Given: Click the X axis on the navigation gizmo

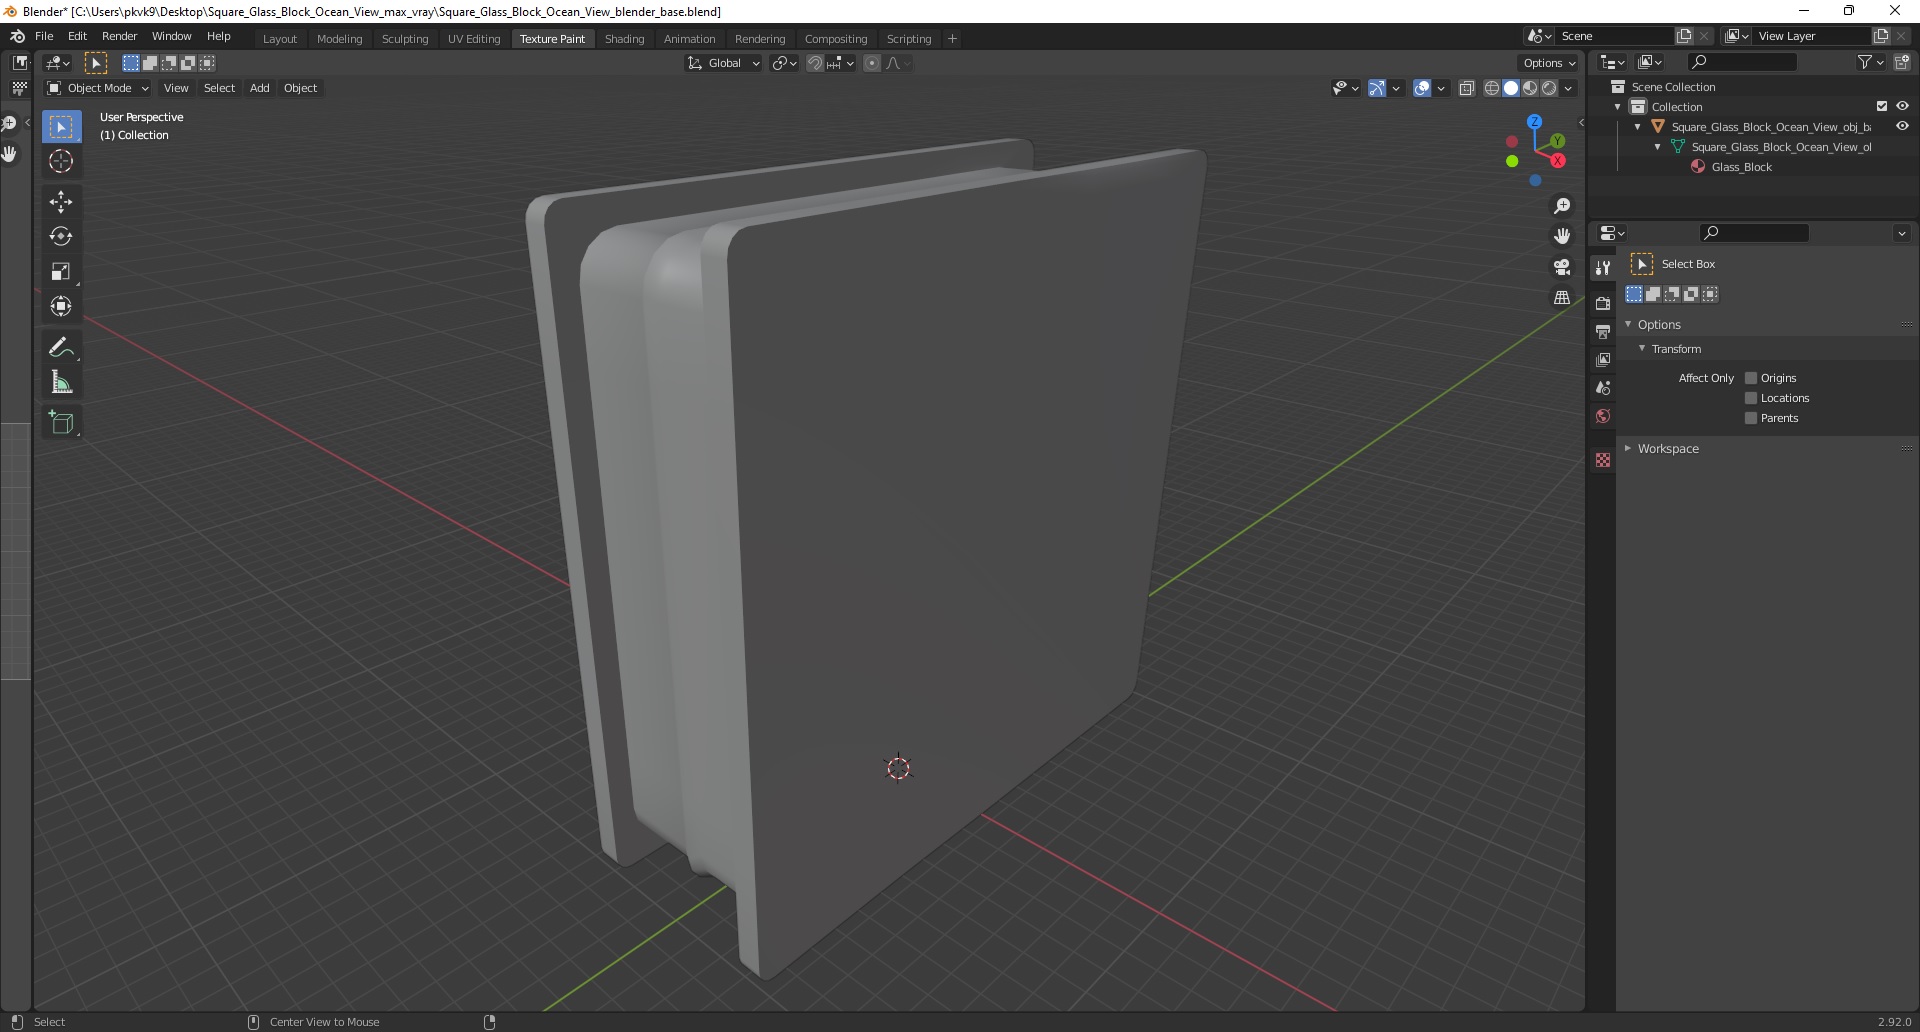Looking at the screenshot, I should coord(1558,161).
